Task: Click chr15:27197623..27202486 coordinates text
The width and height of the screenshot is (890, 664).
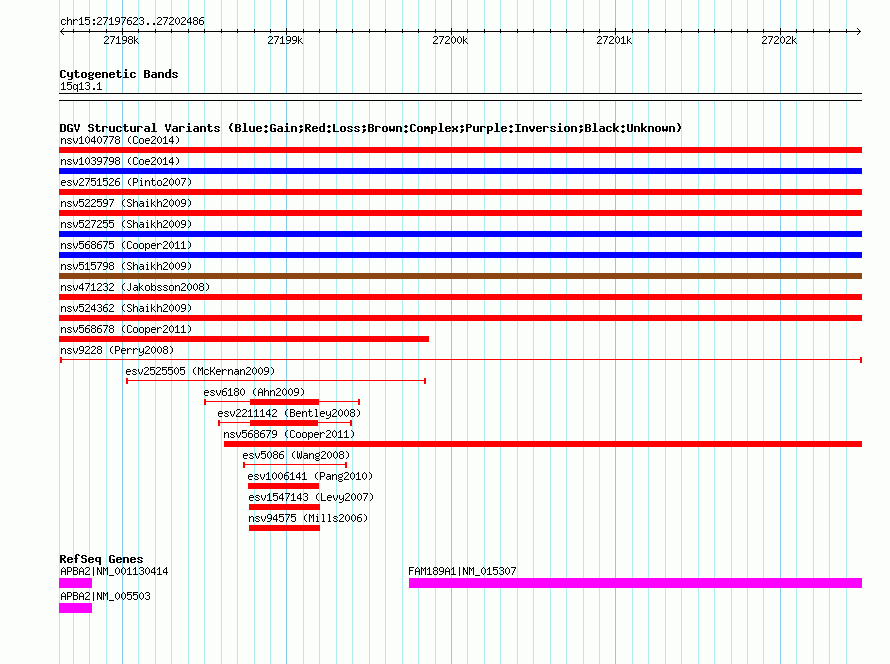Action: [132, 22]
